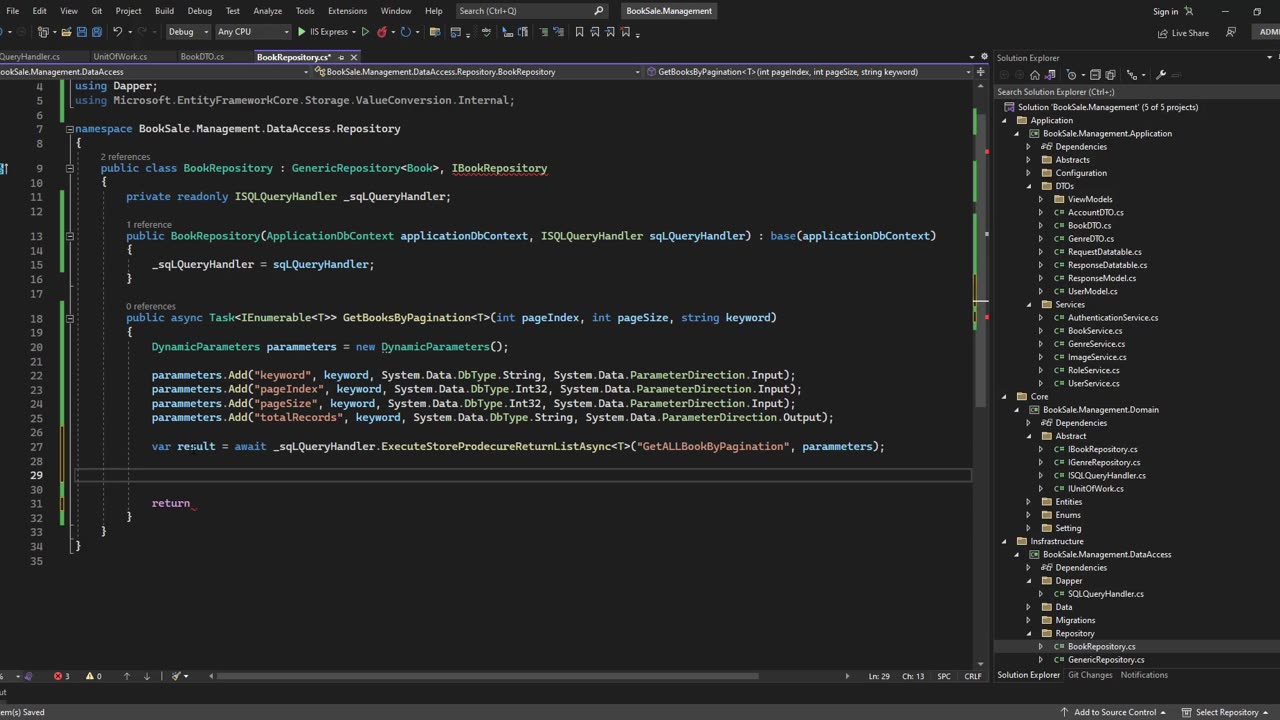Switch views icon in Solution Explorer toolbar
Image resolution: width=1280 pixels, height=720 pixels.
pos(1051,75)
